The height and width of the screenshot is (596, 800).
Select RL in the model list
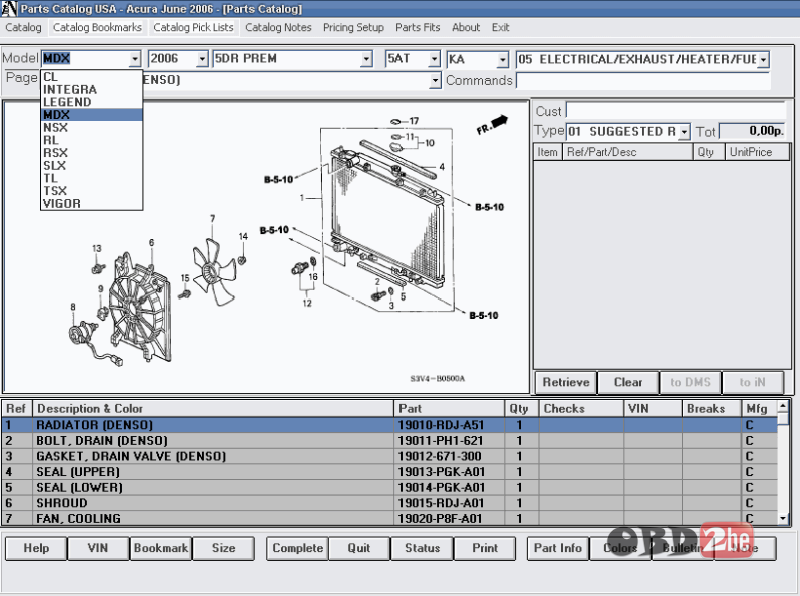click(91, 140)
